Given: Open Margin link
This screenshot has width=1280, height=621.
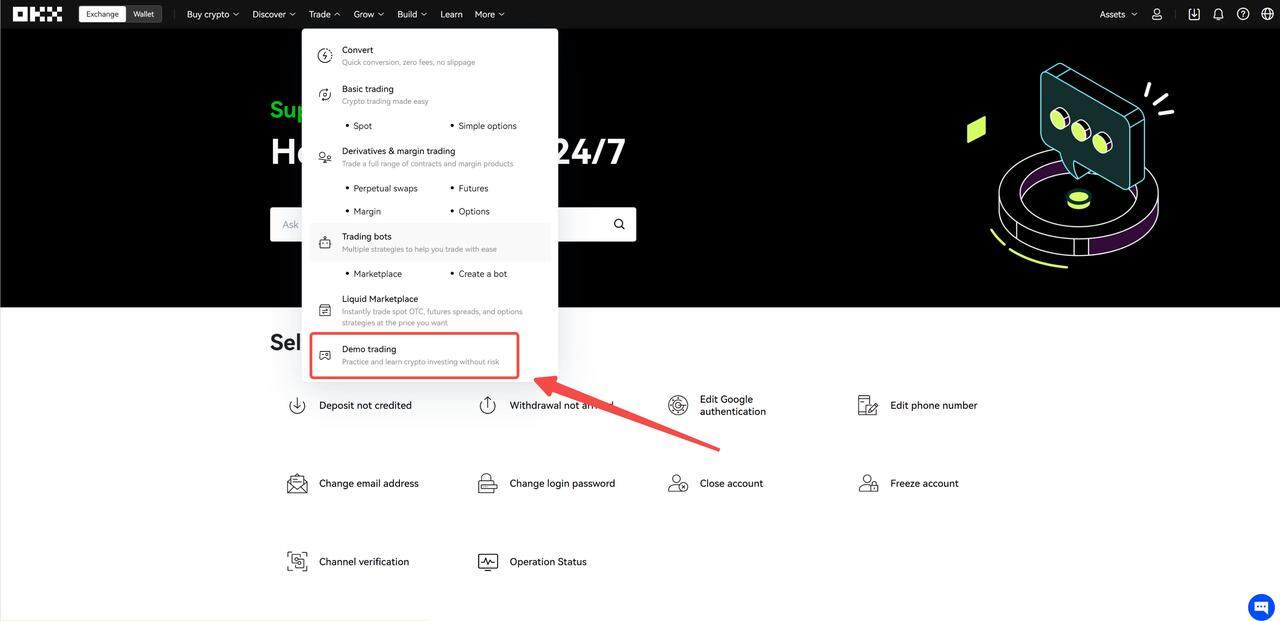Looking at the screenshot, I should pos(367,211).
